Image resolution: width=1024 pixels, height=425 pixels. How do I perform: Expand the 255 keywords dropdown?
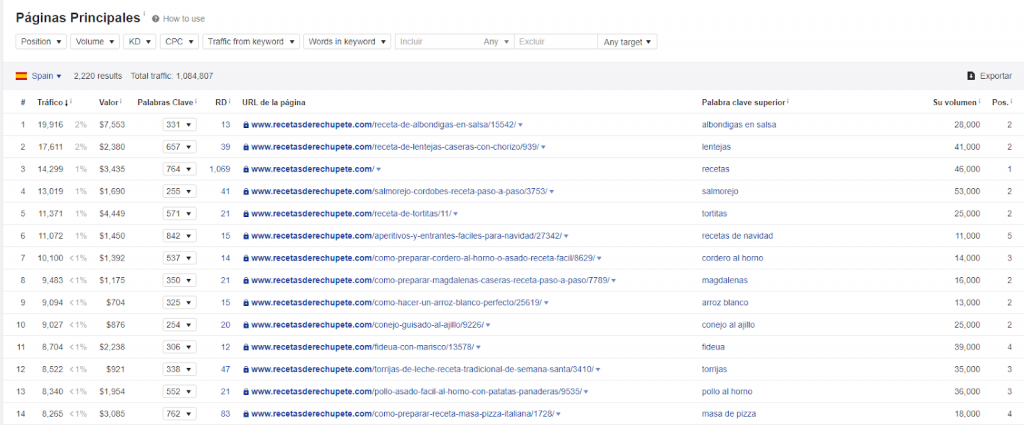180,191
